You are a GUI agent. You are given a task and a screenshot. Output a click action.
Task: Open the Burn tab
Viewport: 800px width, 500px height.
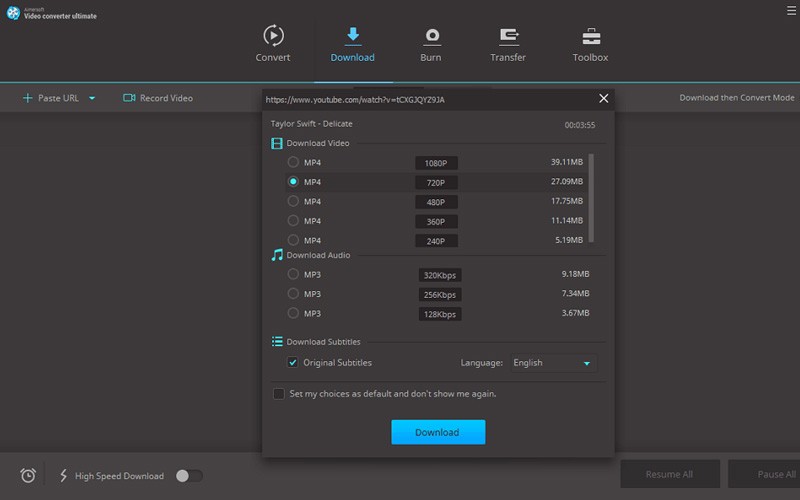[x=431, y=45]
